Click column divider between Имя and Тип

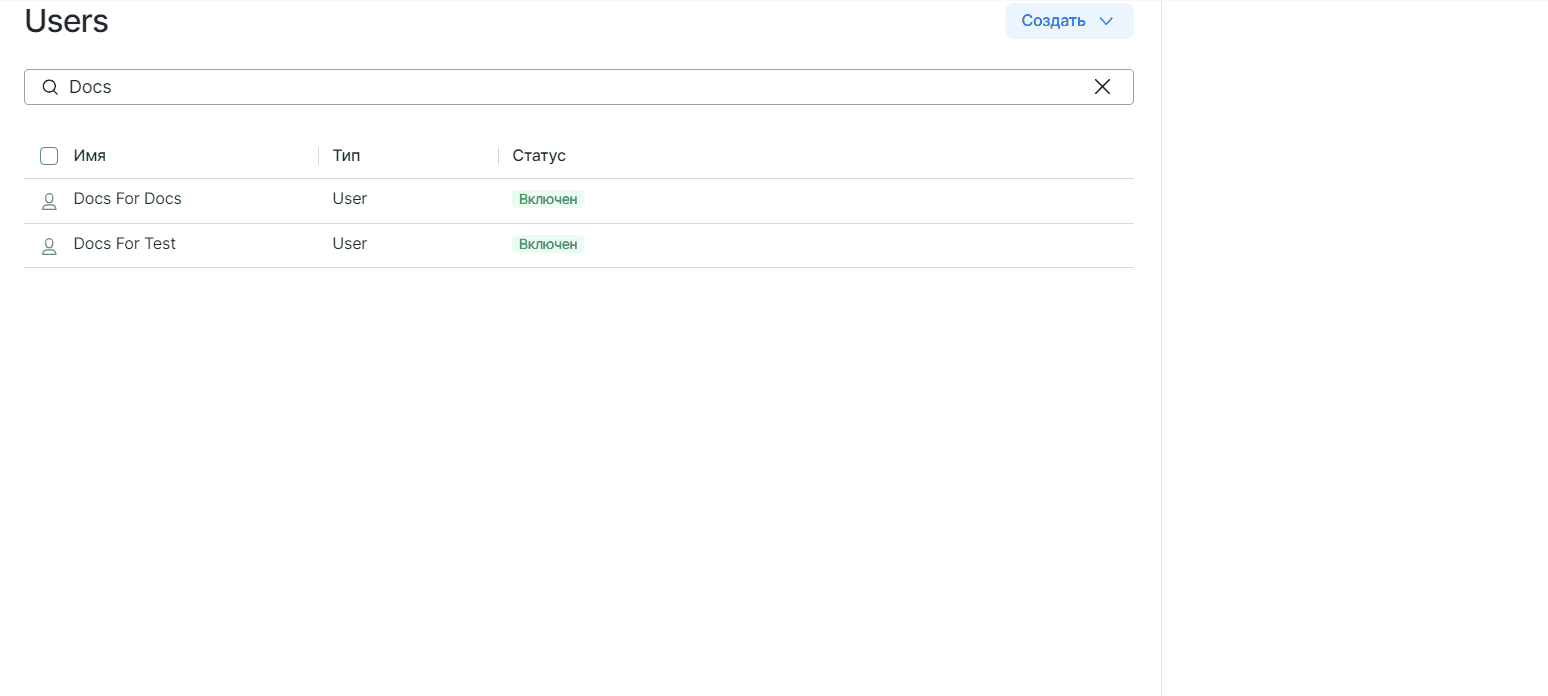pyautogui.click(x=319, y=156)
